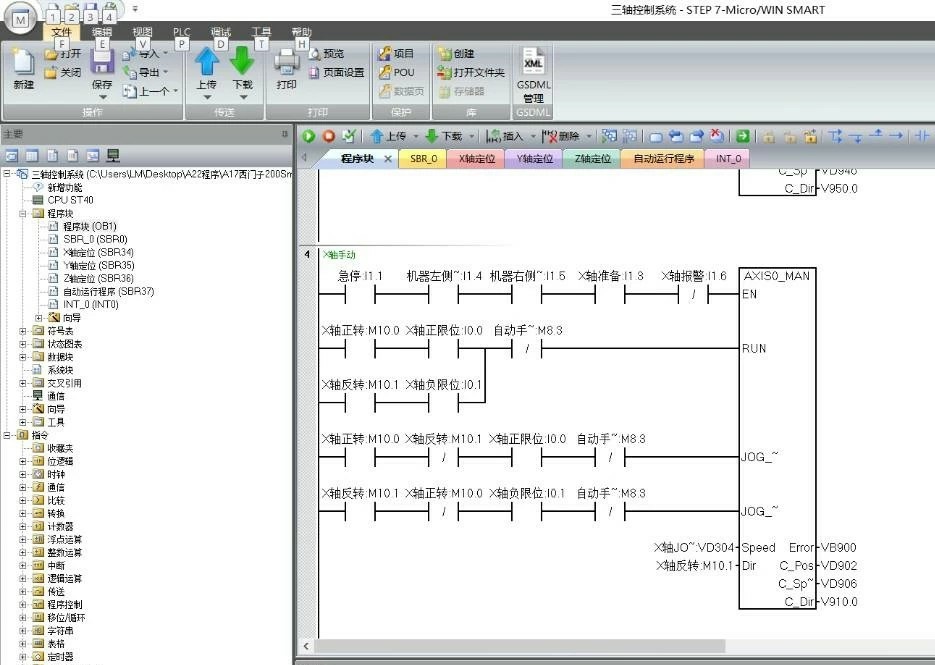Open GSDML management XML icon
This screenshot has height=665, width=935.
click(533, 62)
